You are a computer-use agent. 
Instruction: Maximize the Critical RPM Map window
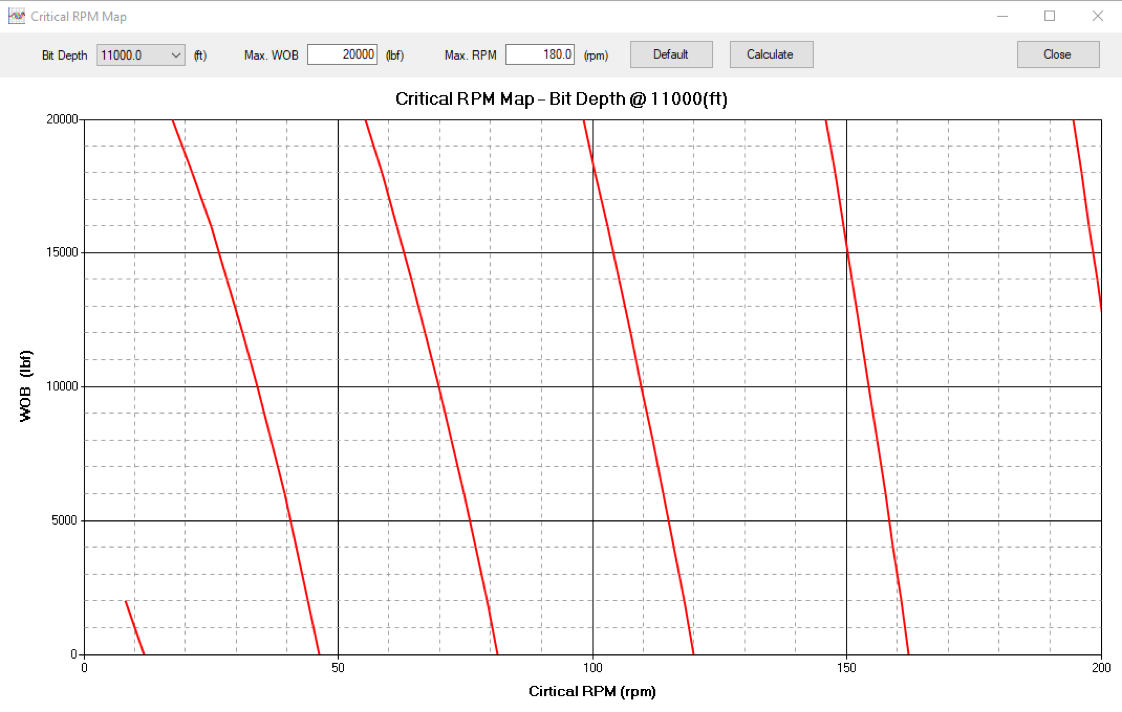click(x=1049, y=16)
